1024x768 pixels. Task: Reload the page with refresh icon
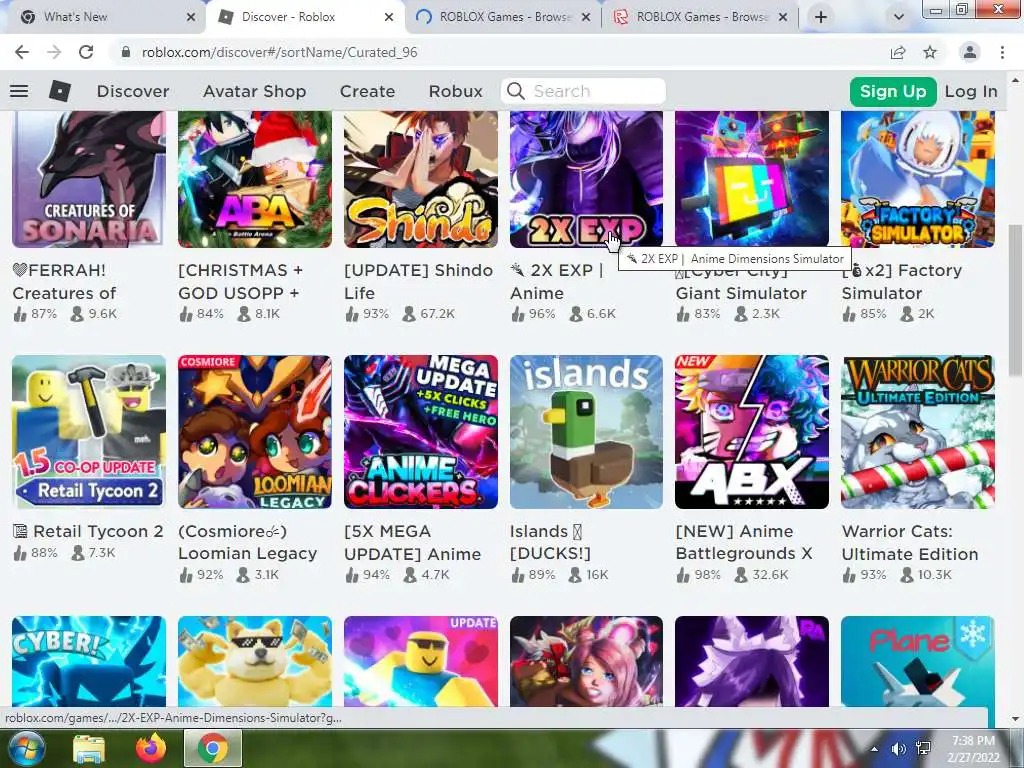(86, 52)
